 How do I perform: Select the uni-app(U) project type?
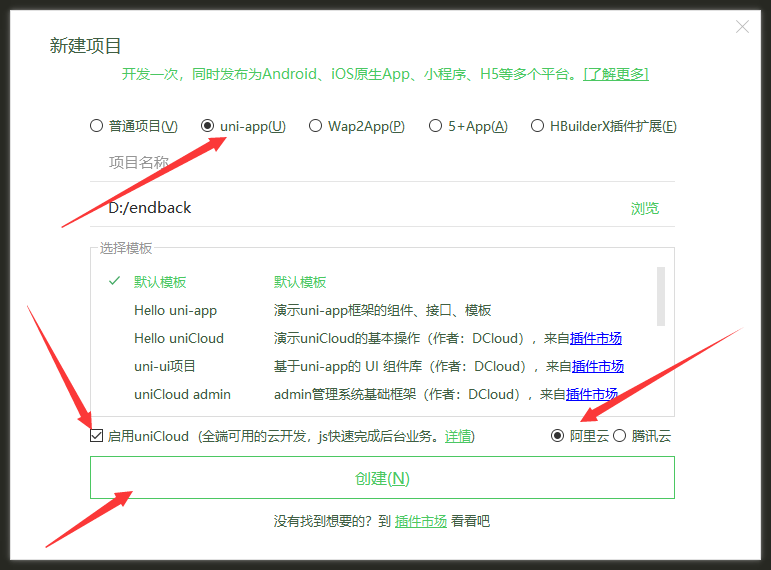243,126
